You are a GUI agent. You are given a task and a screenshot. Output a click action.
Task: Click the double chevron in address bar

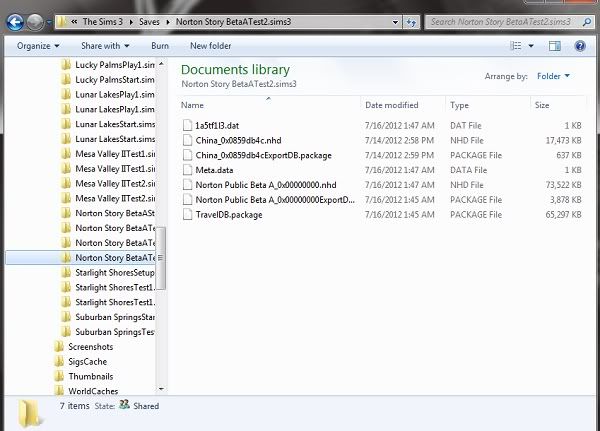coord(74,22)
